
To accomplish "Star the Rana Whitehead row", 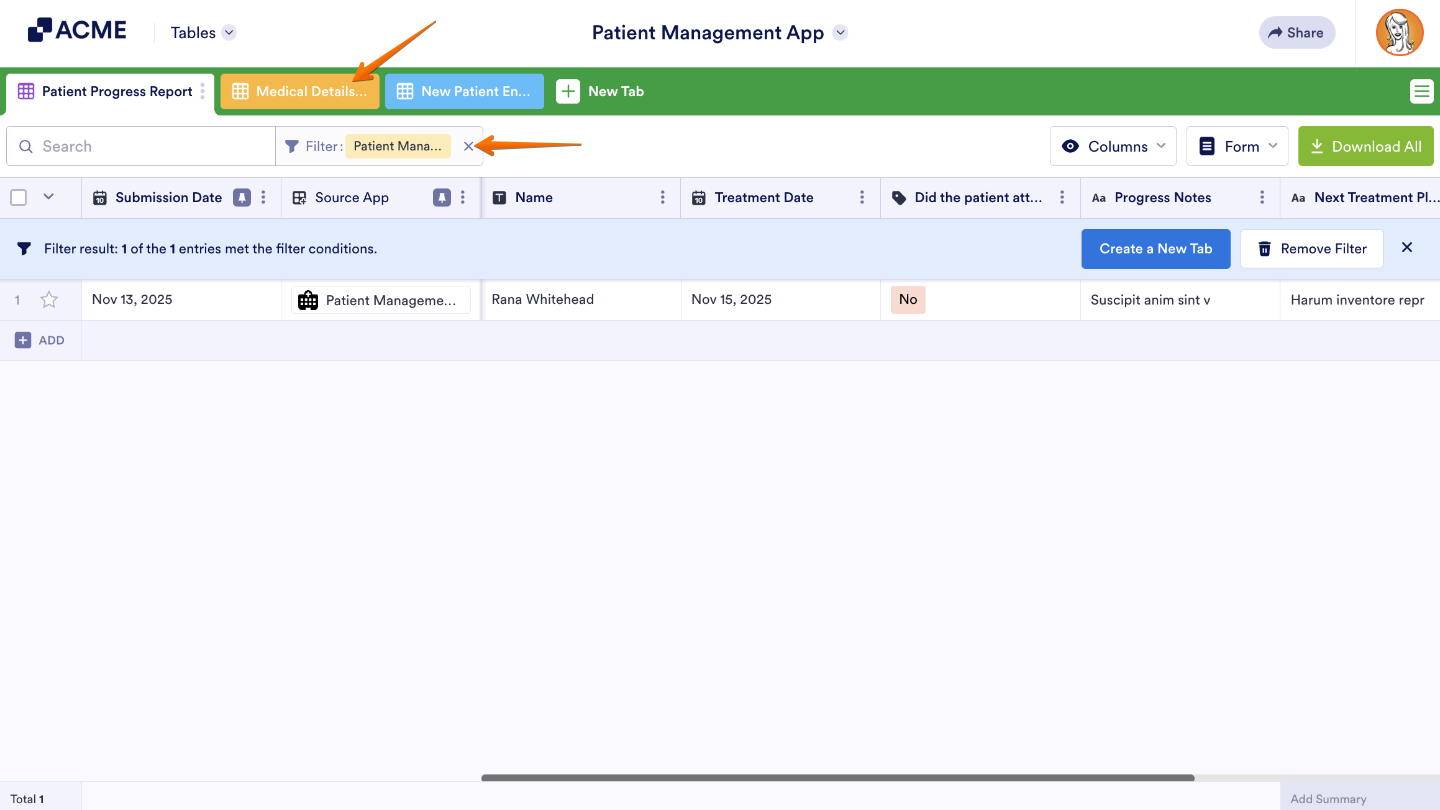I will coord(49,299).
